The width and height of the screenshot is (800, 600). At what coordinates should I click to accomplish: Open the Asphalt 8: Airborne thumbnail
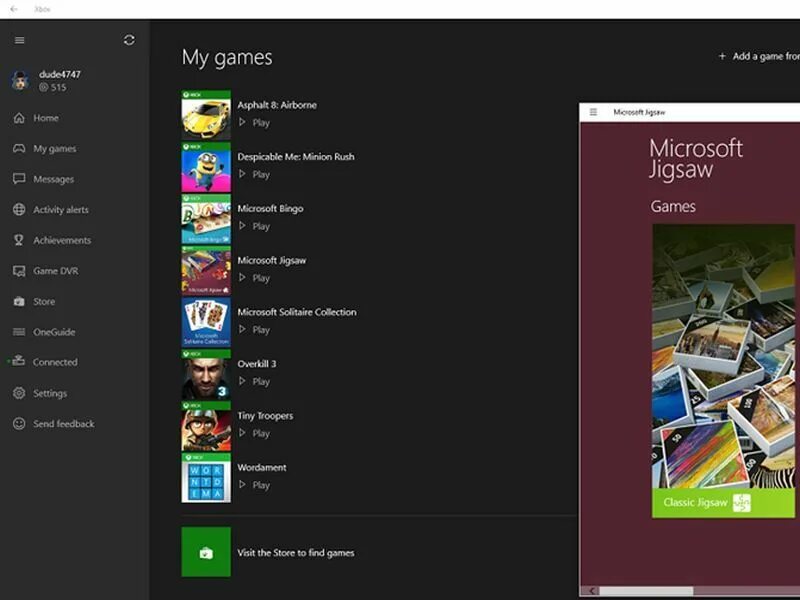click(206, 115)
